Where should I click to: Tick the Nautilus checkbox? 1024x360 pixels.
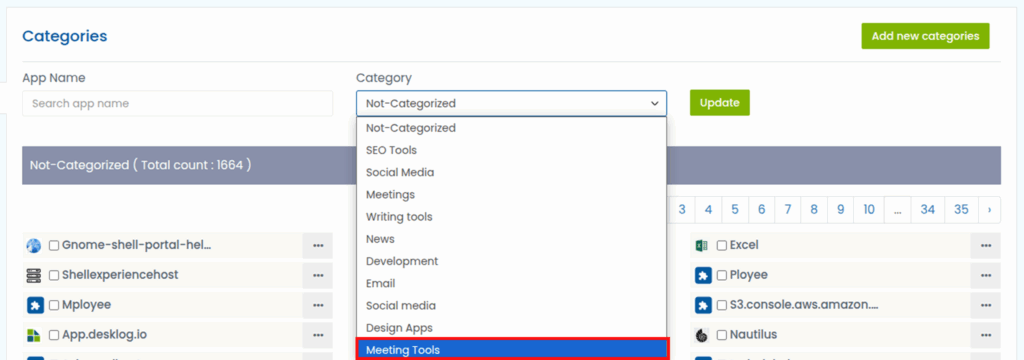click(x=722, y=335)
